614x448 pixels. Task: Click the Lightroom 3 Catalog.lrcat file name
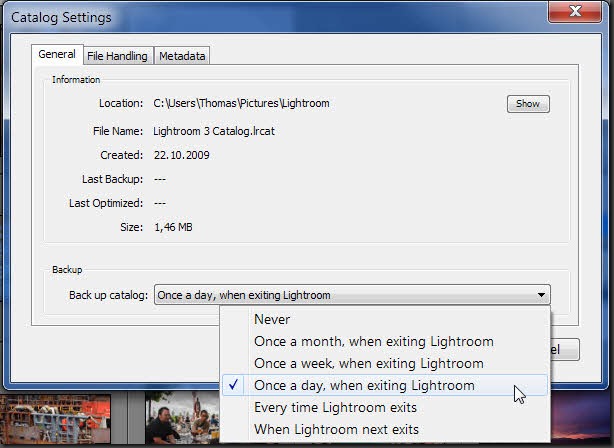214,131
